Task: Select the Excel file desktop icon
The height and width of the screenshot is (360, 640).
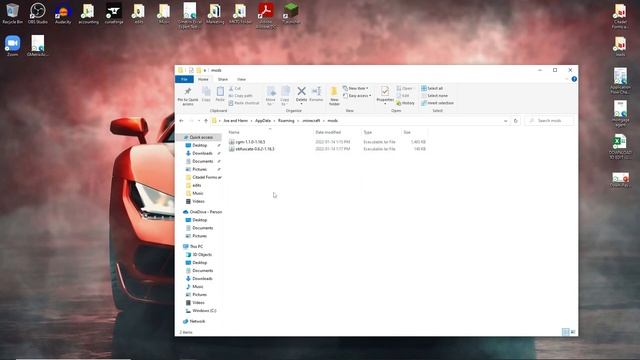Action: 620,147
